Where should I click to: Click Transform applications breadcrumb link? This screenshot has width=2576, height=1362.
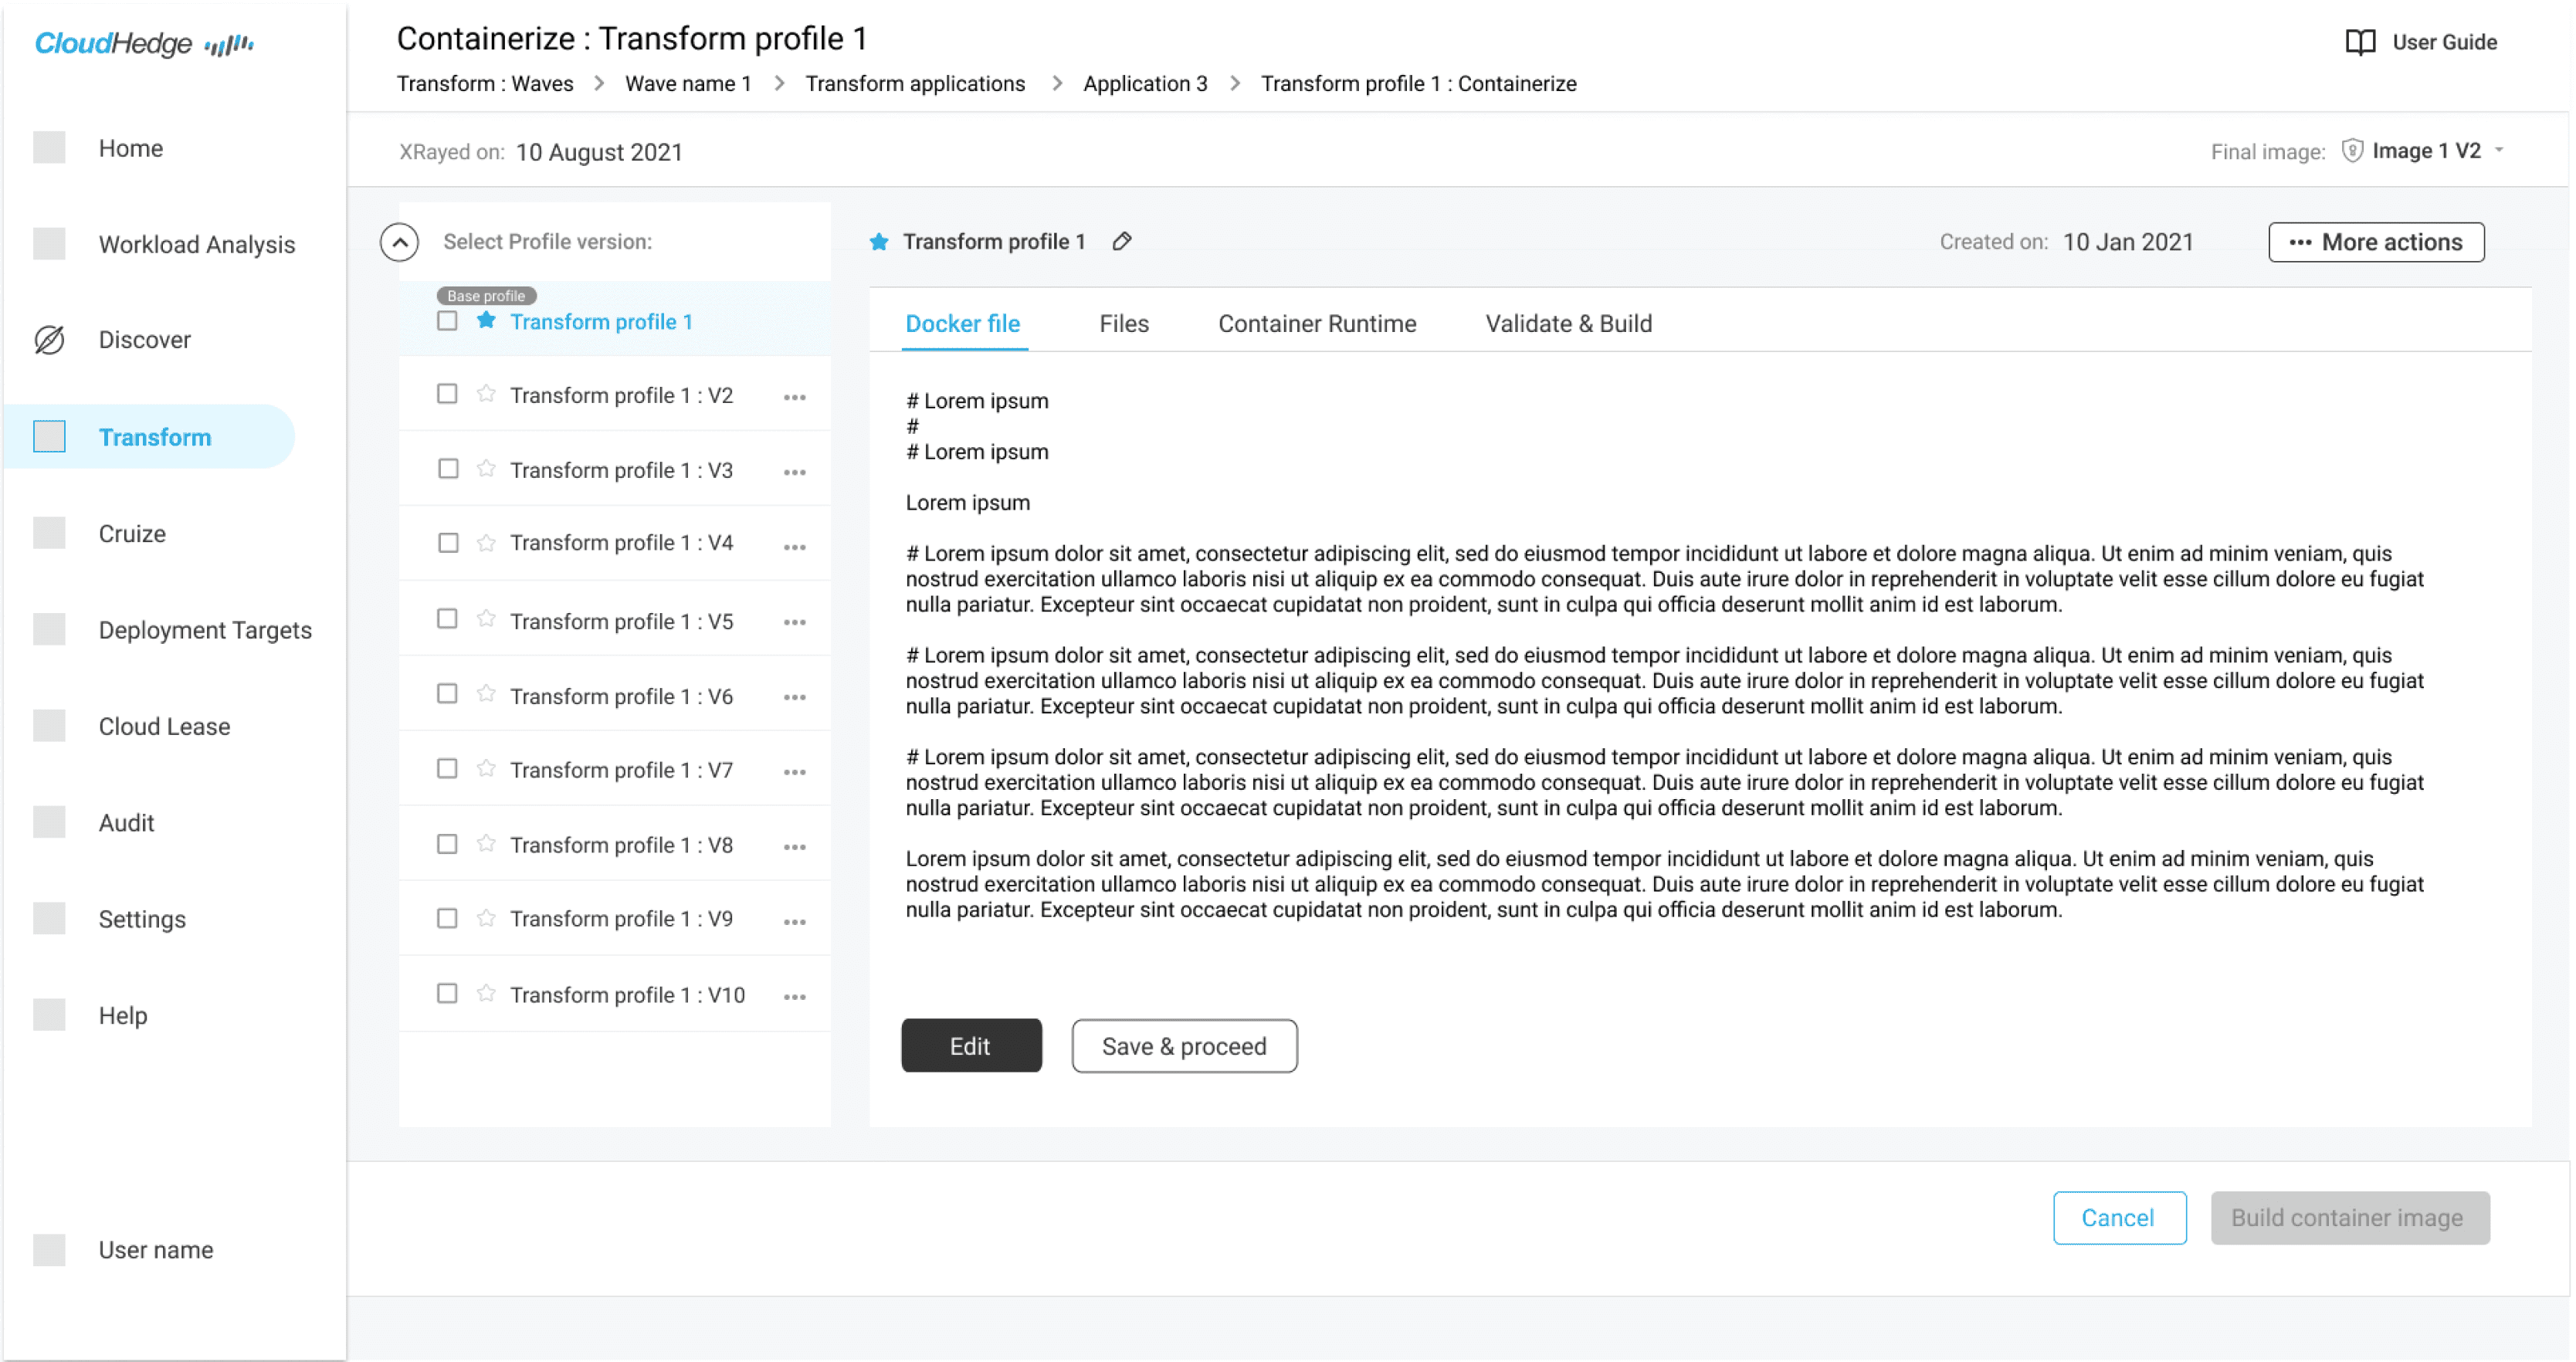click(x=915, y=84)
